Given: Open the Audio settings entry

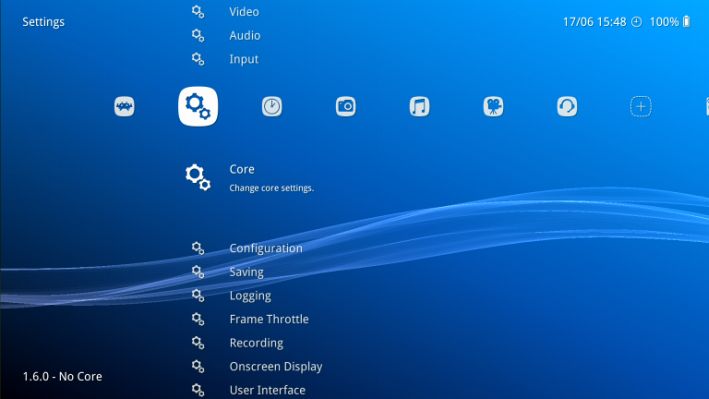Looking at the screenshot, I should [245, 35].
